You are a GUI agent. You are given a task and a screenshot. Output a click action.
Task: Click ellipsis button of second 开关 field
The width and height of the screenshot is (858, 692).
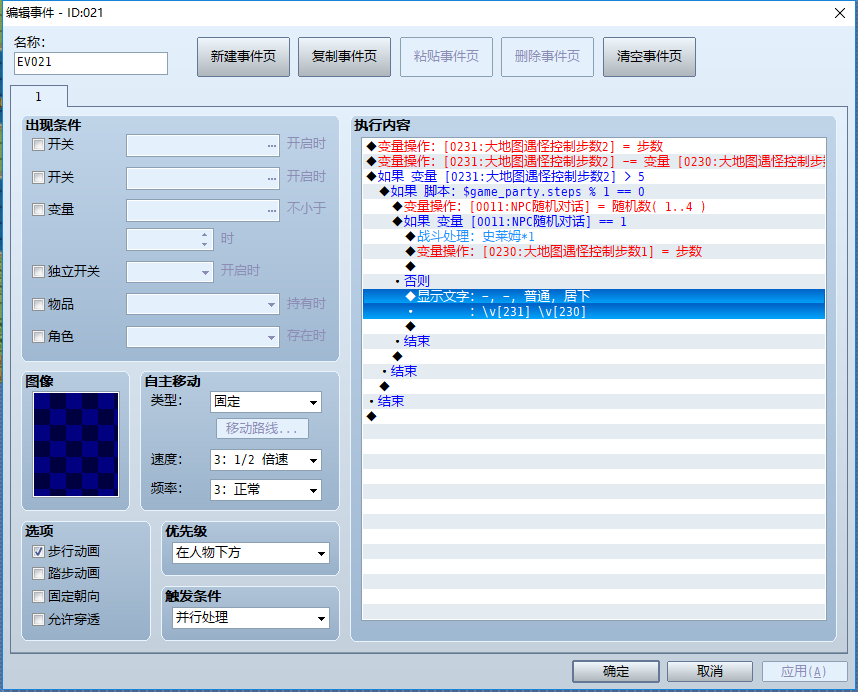click(x=272, y=178)
